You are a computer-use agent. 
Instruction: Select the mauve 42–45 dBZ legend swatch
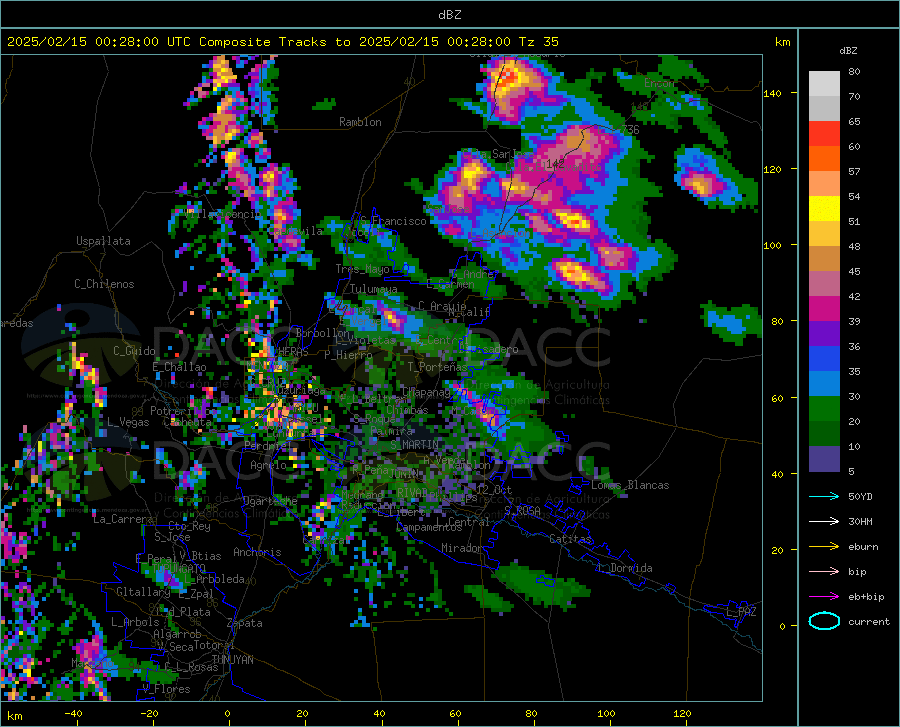point(824,284)
